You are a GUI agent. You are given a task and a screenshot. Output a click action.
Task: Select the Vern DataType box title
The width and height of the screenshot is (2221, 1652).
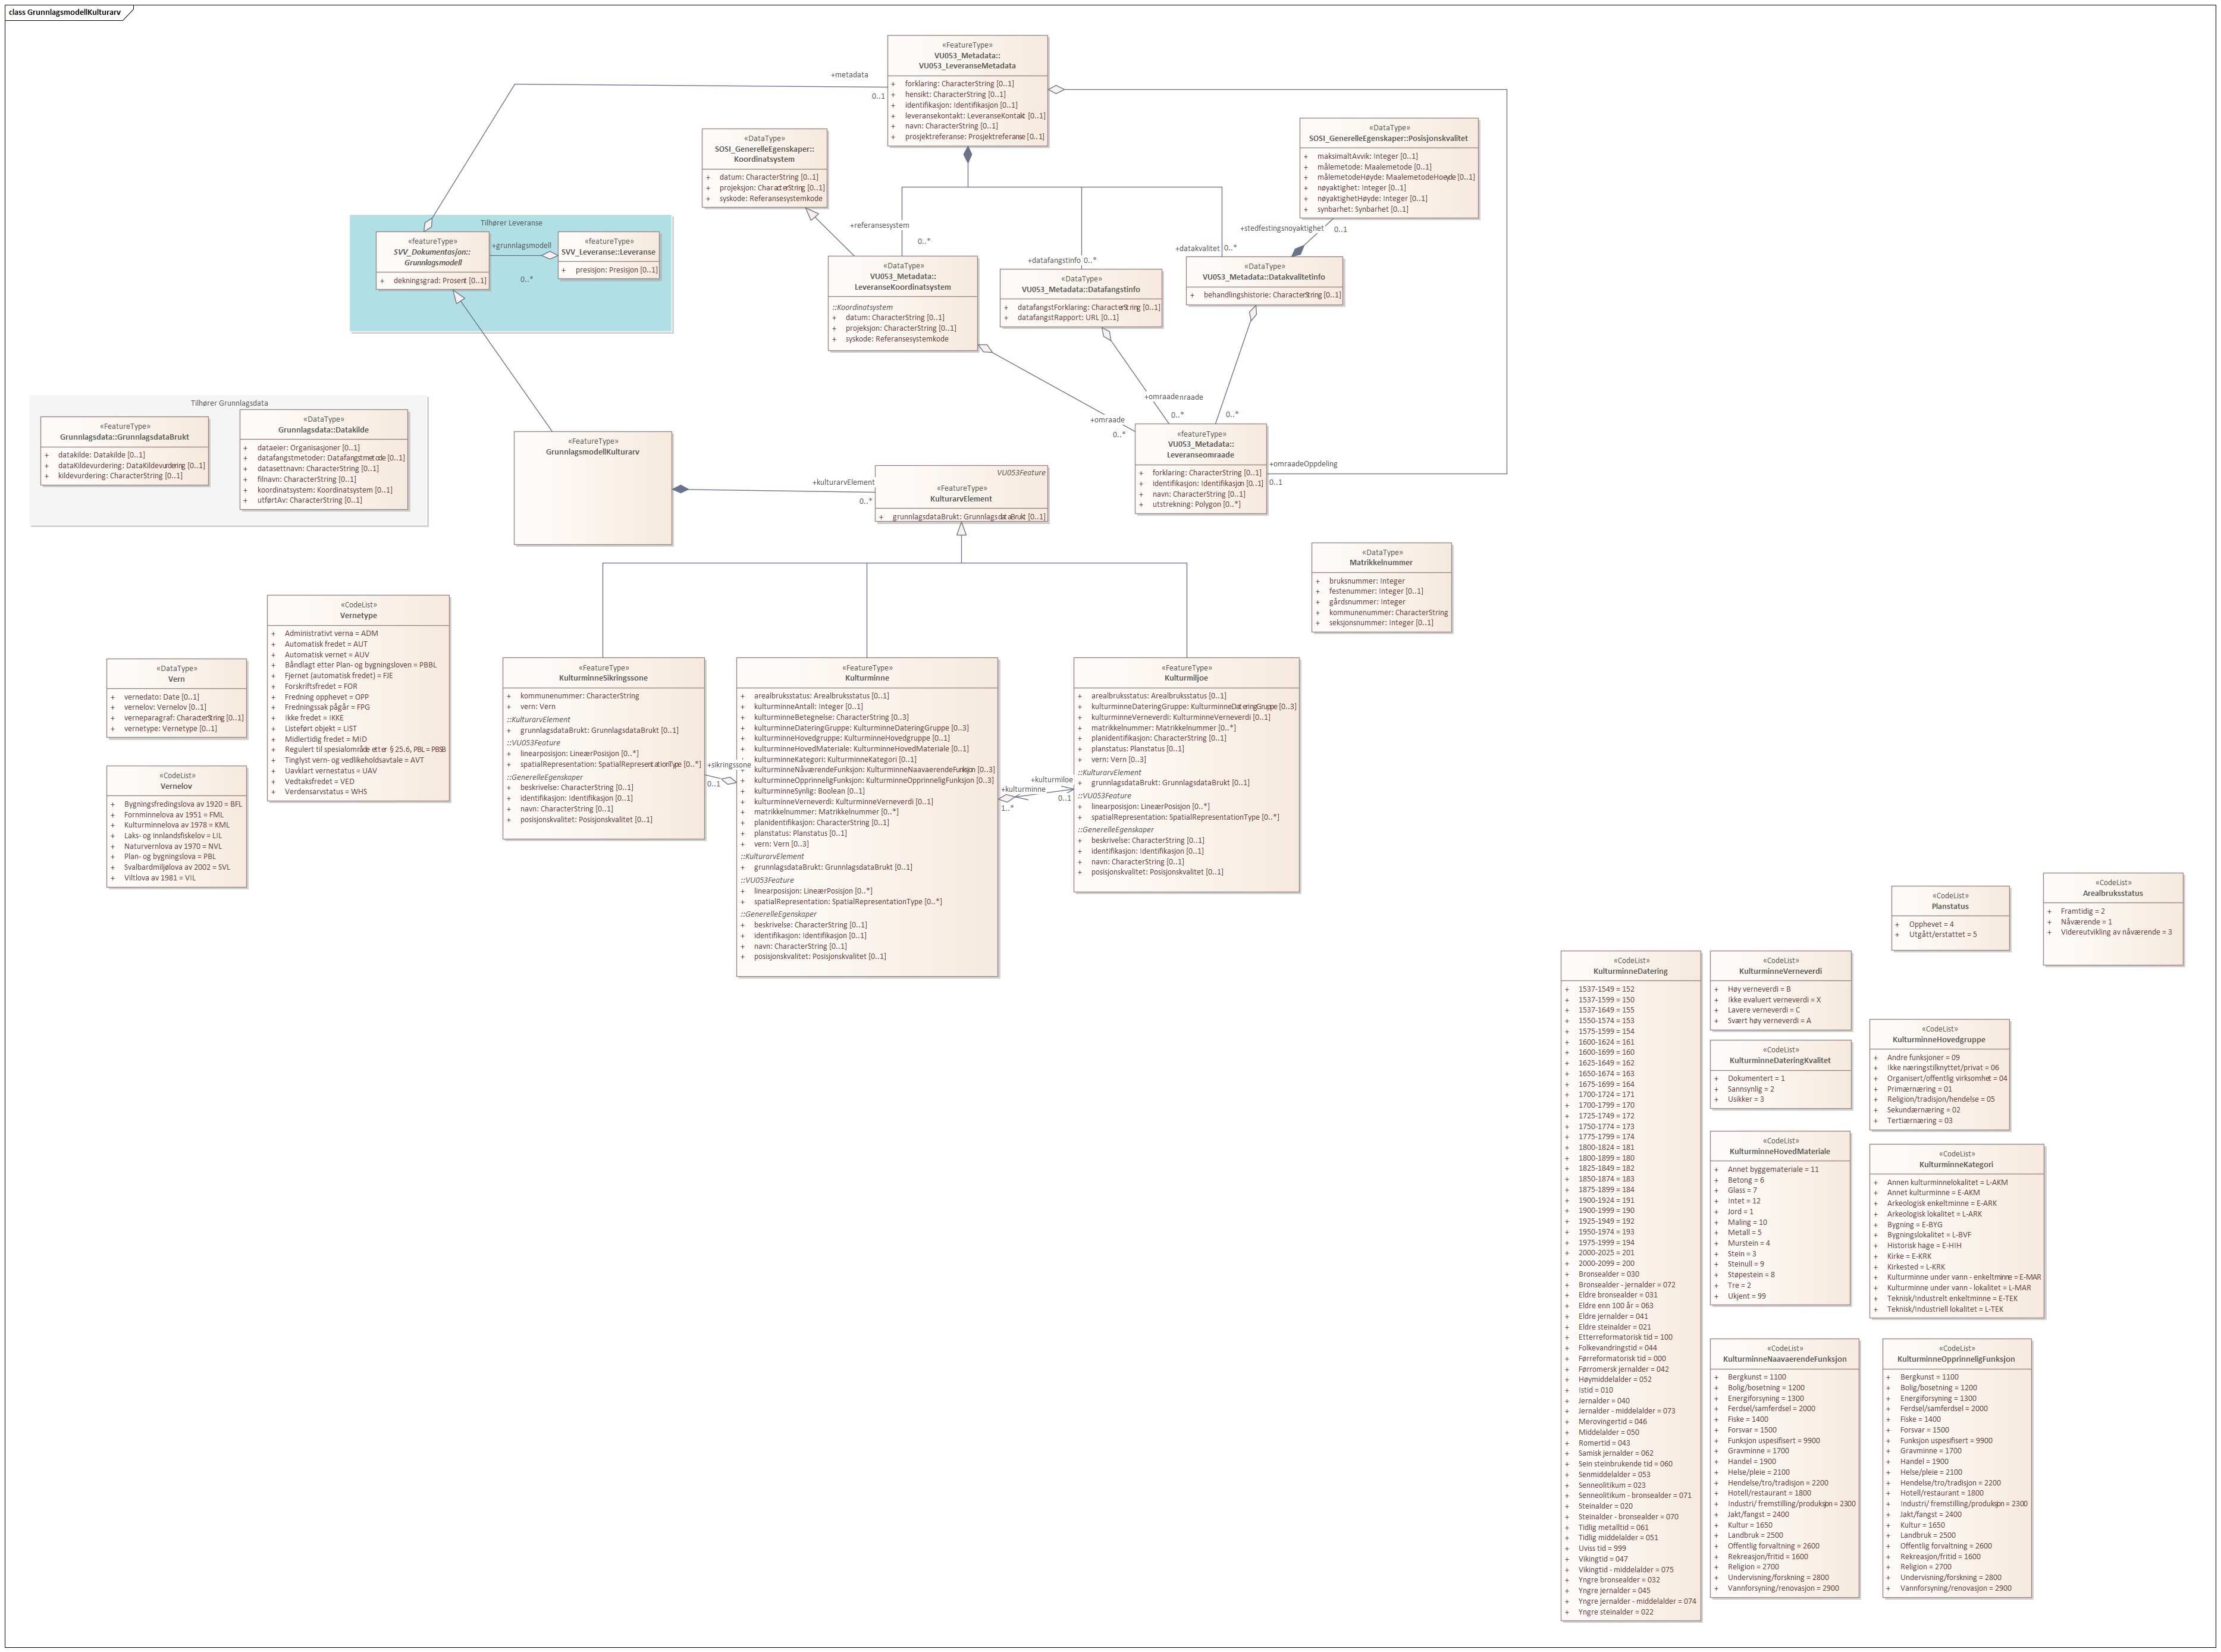pyautogui.click(x=176, y=679)
